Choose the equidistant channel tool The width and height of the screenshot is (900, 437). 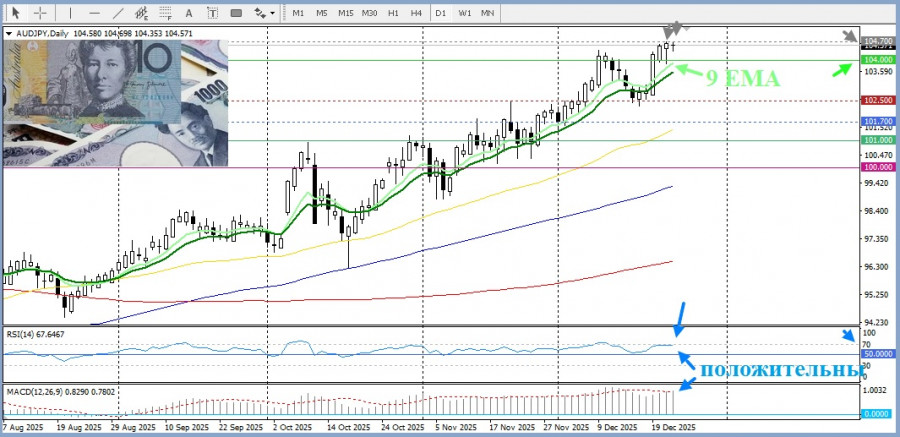[143, 13]
